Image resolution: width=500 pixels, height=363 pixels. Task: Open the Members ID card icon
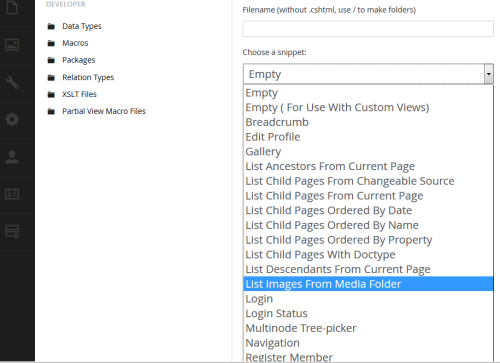pos(12,194)
